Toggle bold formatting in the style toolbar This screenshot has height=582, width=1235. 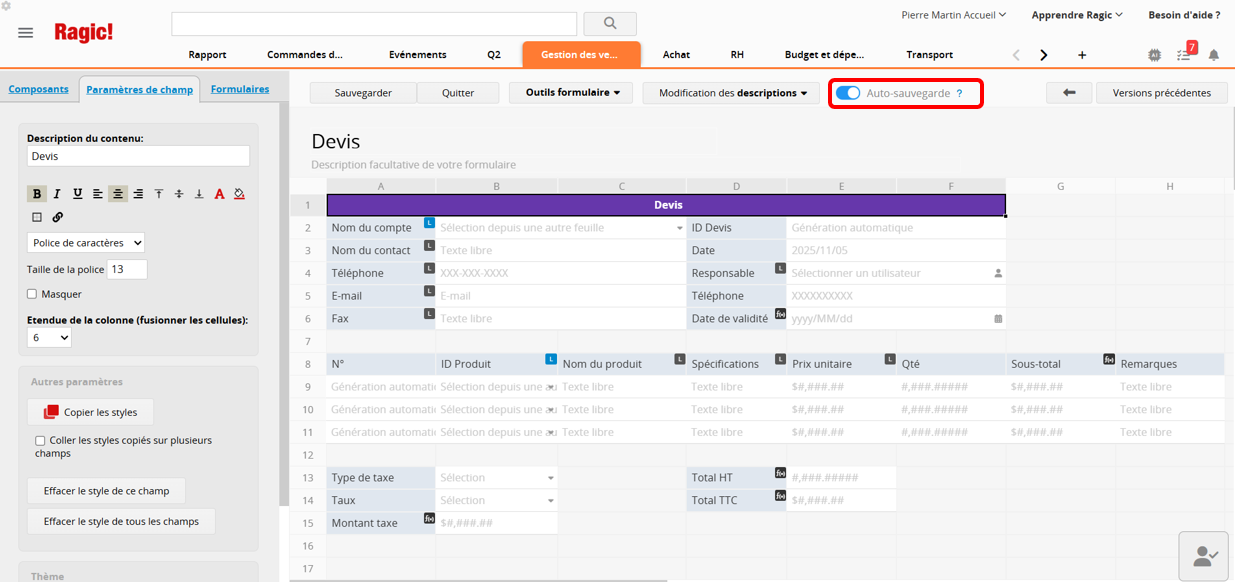click(x=37, y=194)
